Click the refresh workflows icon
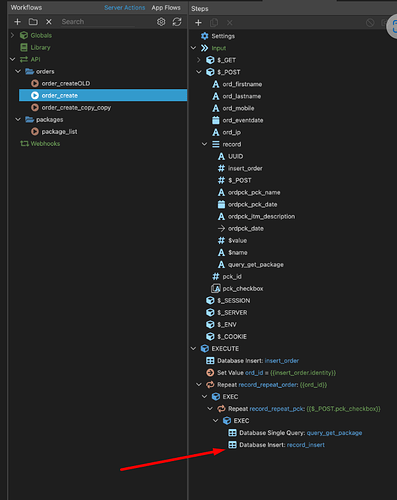 (x=177, y=22)
